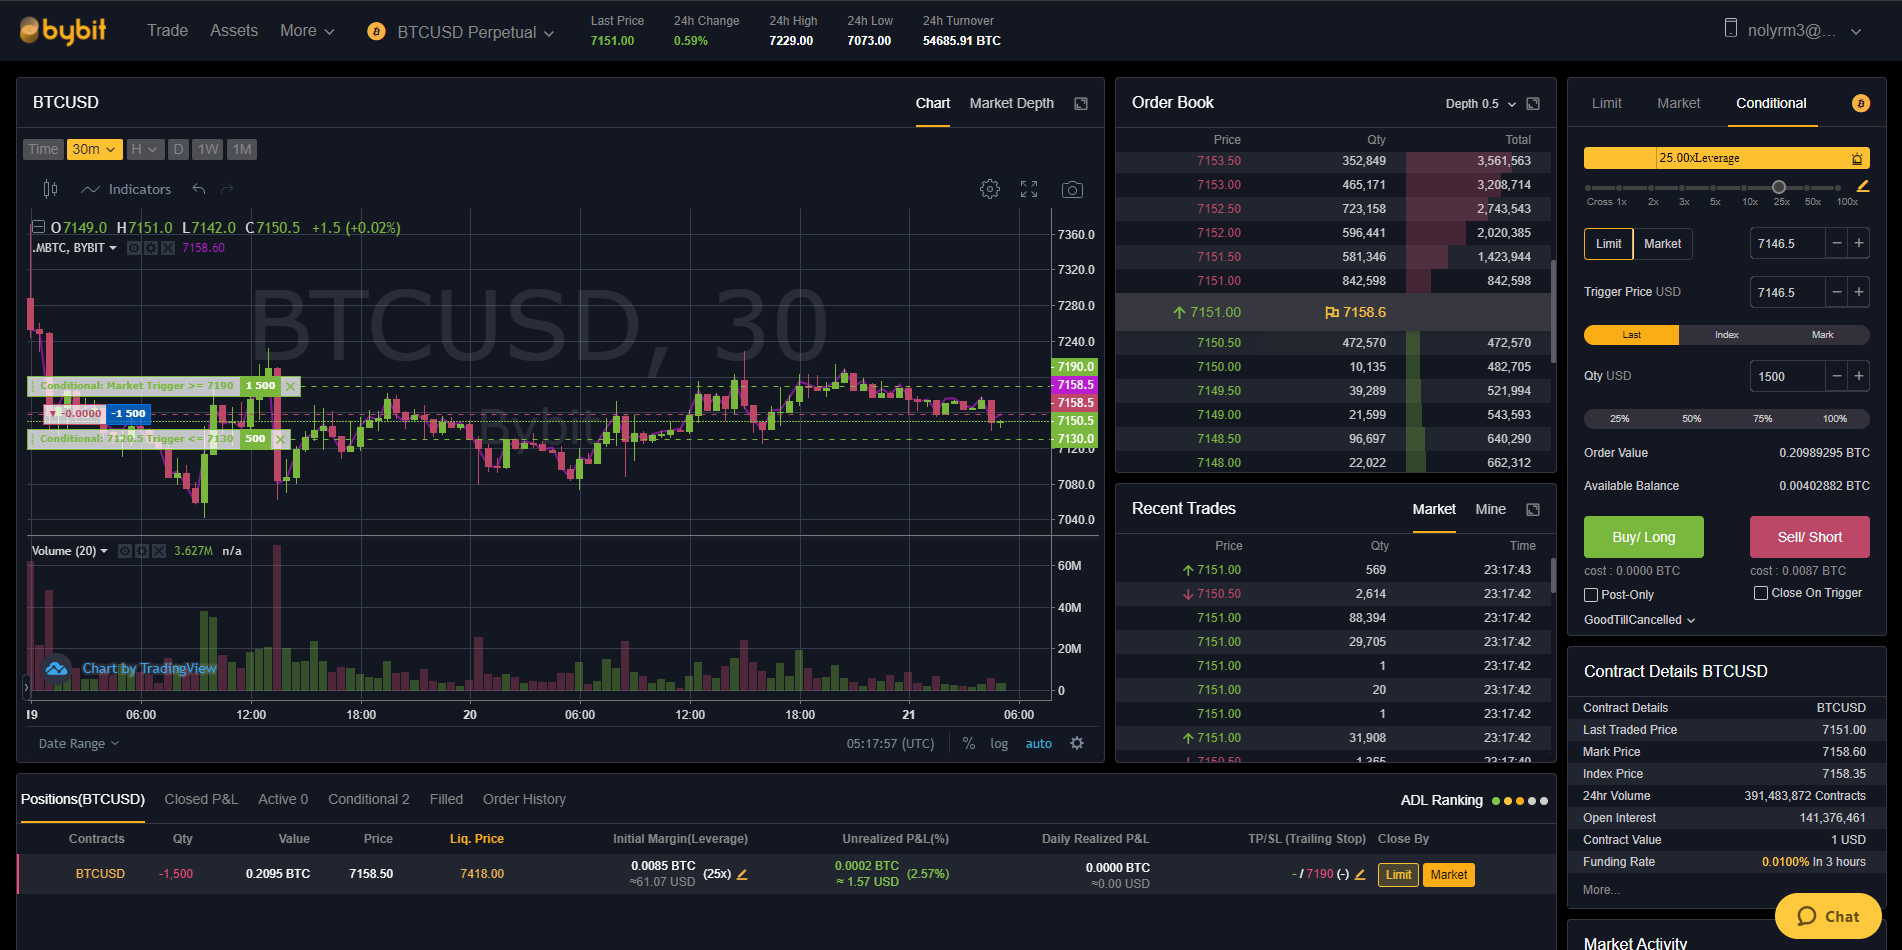The height and width of the screenshot is (950, 1902).
Task: Switch to the Market order tab
Action: point(1678,103)
